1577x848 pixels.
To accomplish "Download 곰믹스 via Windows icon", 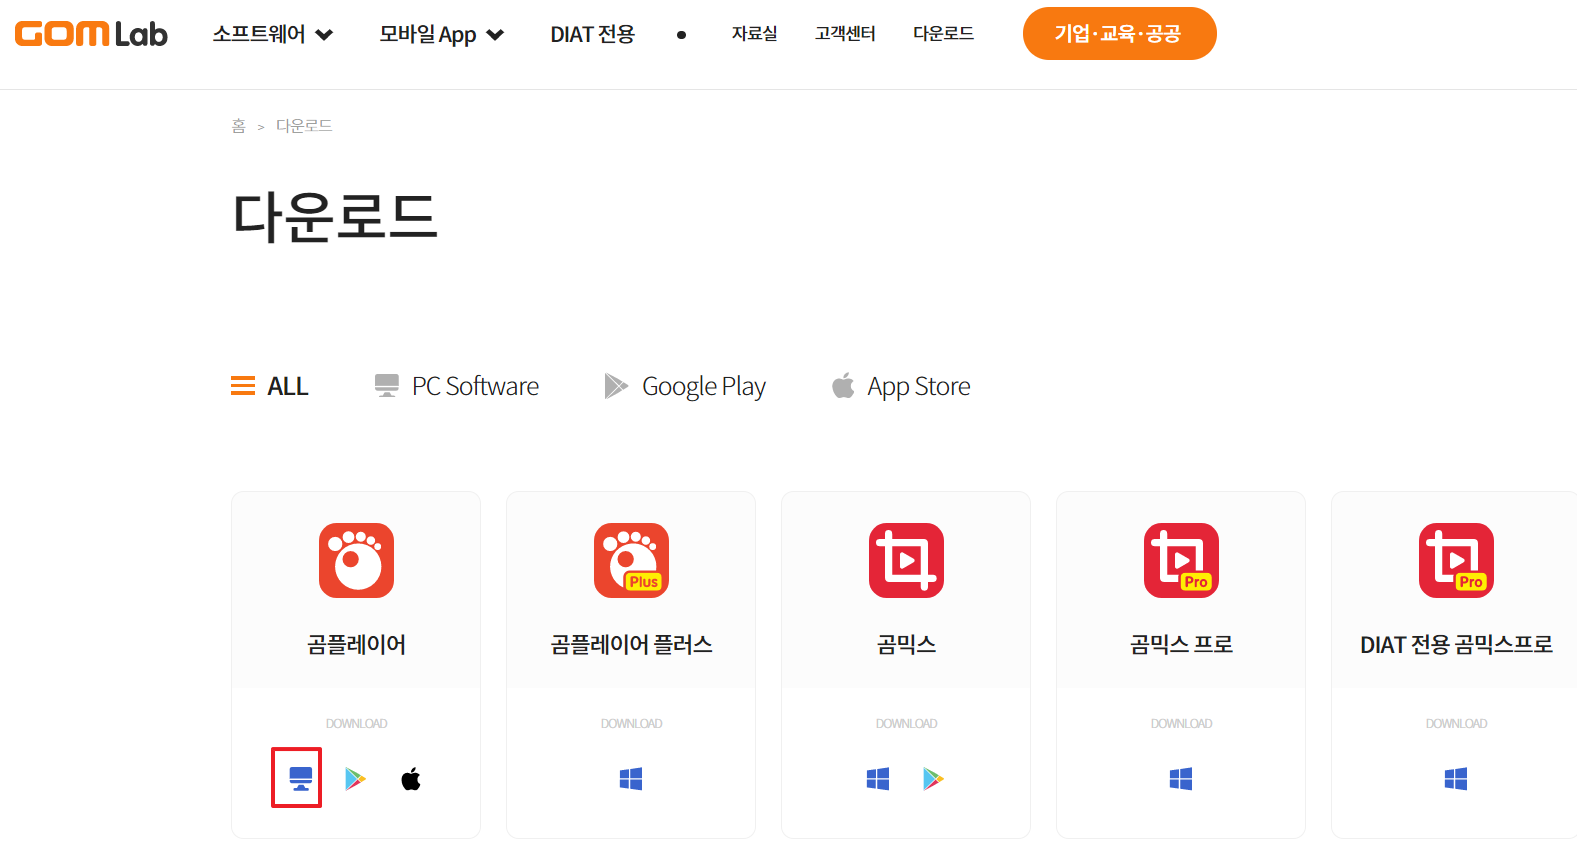I will tap(878, 778).
